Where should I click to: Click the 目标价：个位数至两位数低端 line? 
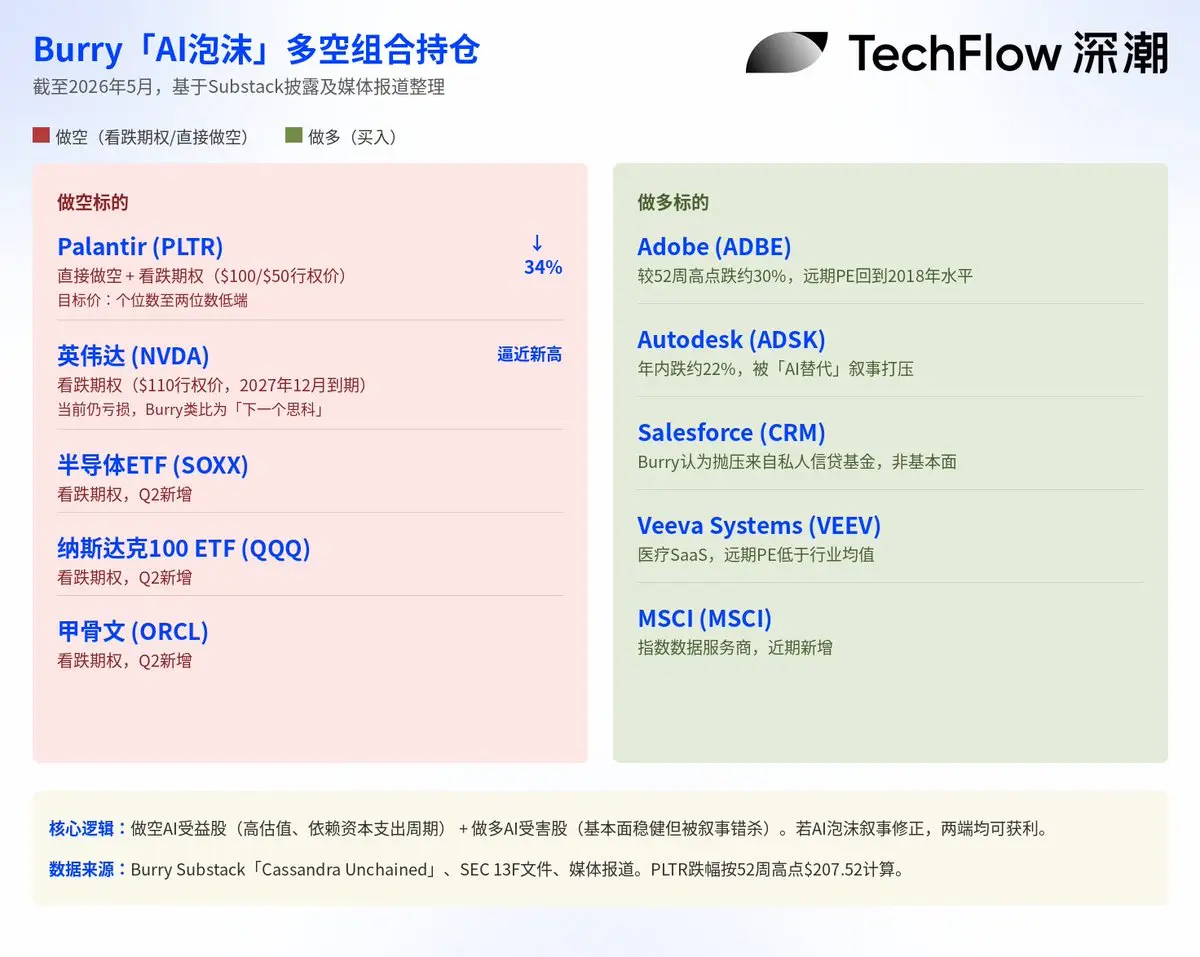coord(152,300)
